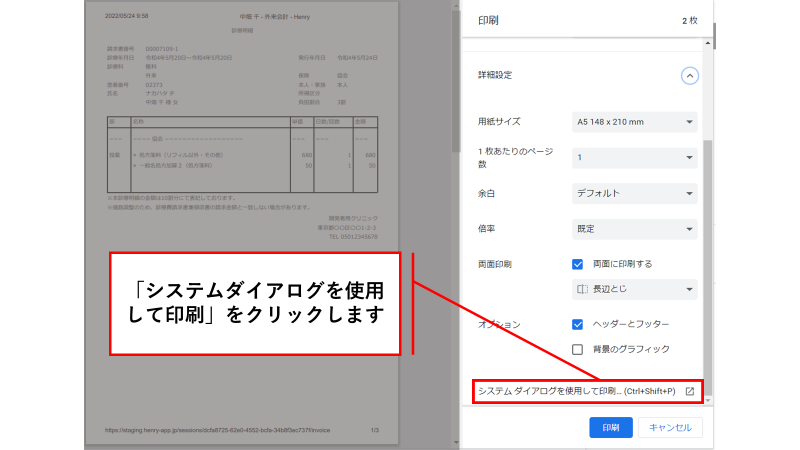The image size is (800, 450).
Task: Uncheck 両面に印刷する checkbox
Action: 577,264
